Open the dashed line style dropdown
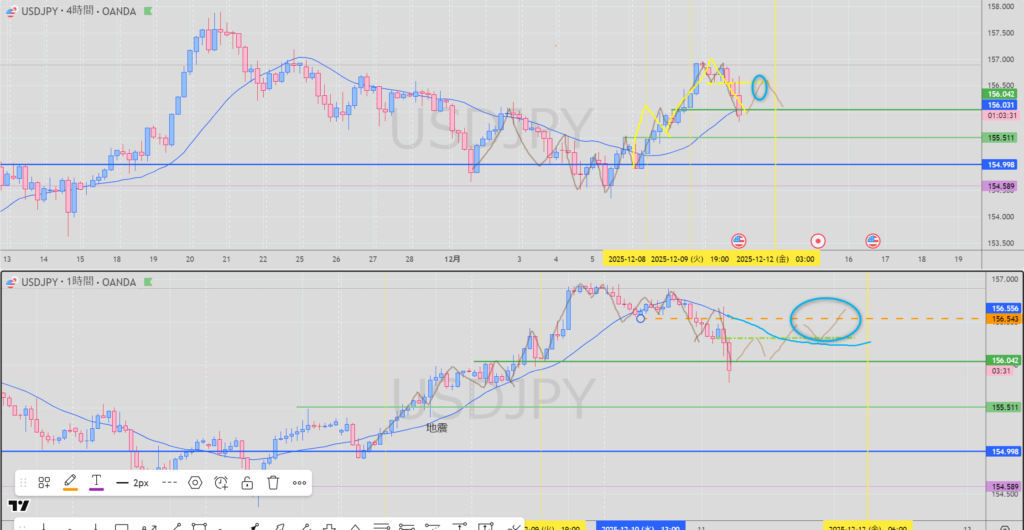1024x530 pixels. 169,482
